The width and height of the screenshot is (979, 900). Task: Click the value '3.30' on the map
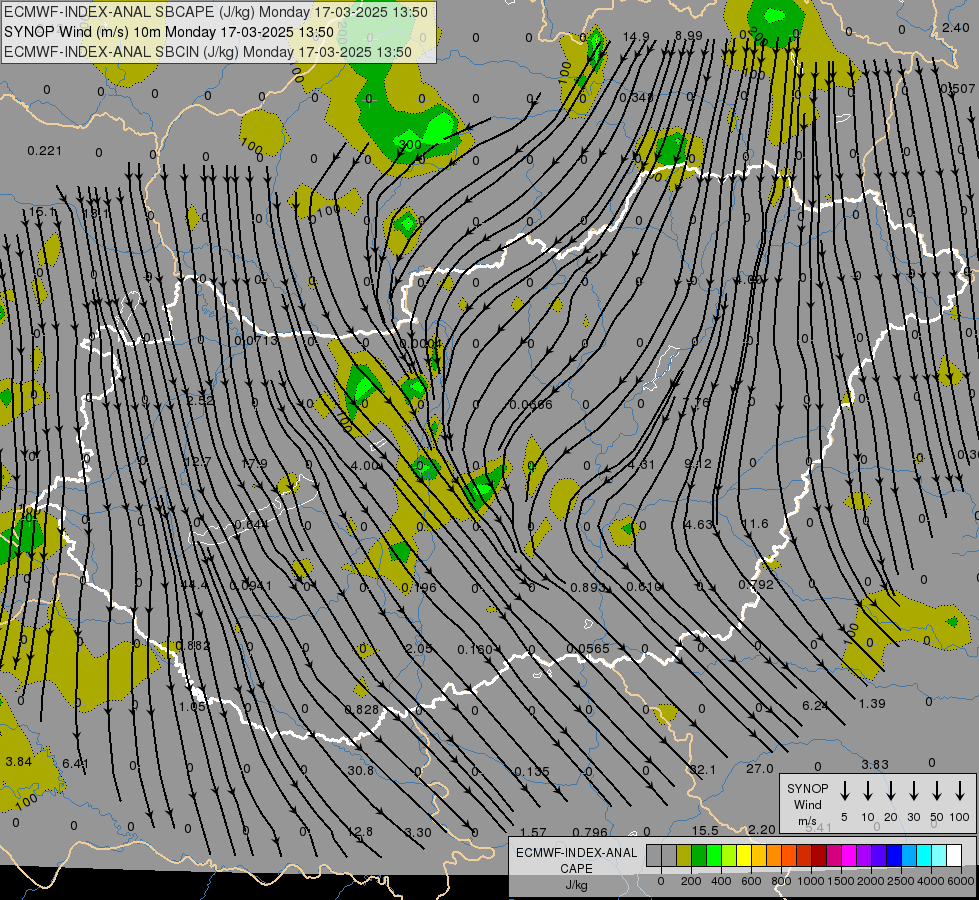[x=418, y=833]
